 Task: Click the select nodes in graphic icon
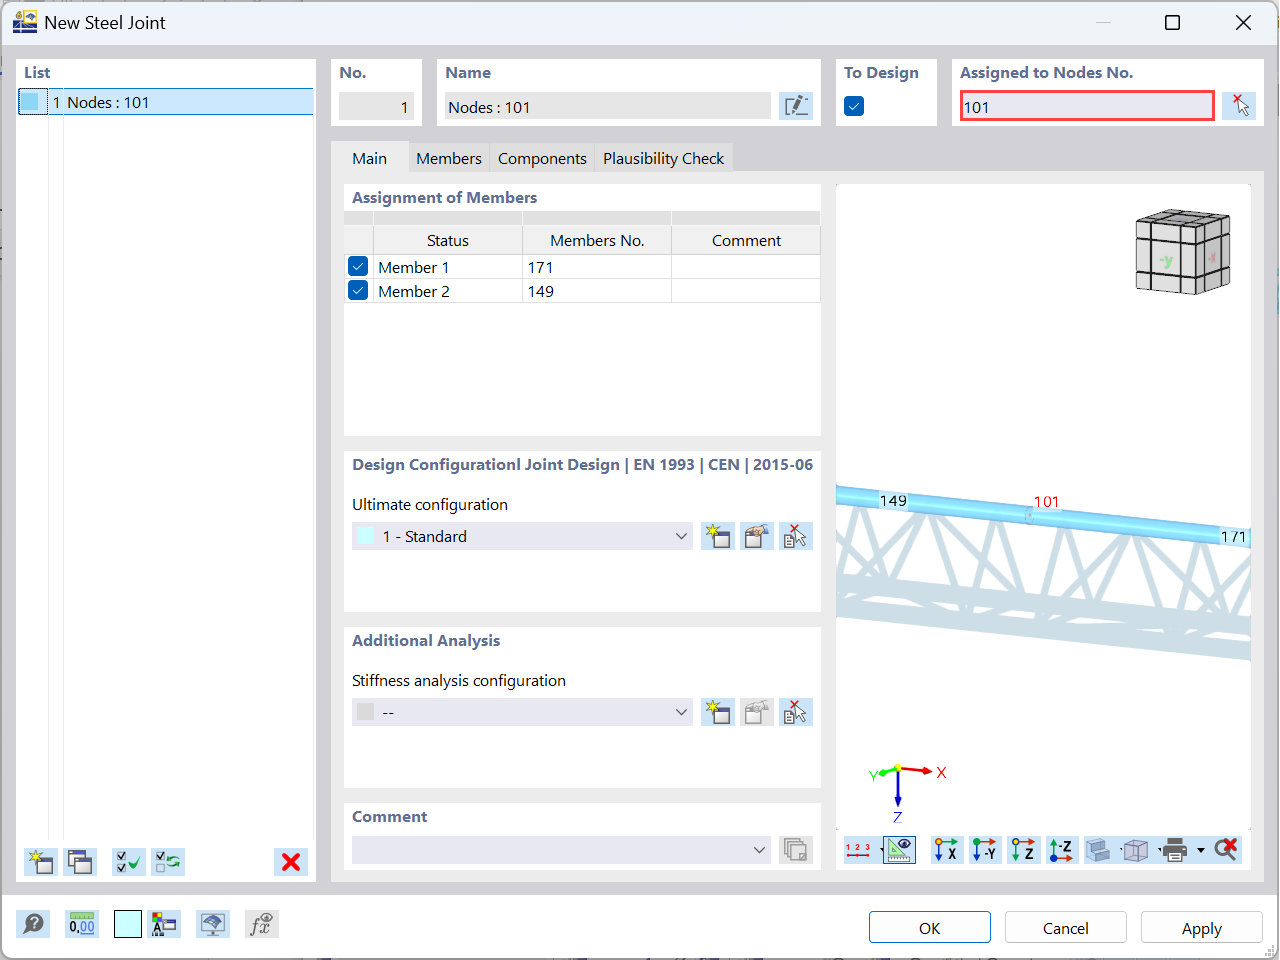[1239, 106]
